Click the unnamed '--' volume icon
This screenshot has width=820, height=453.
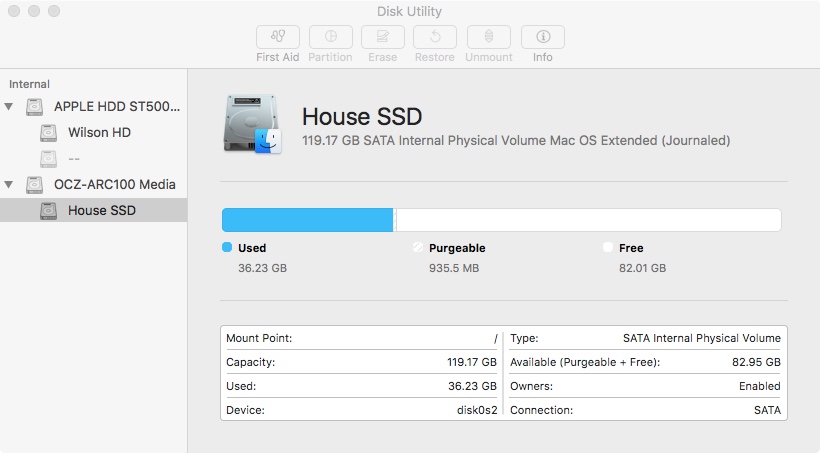coord(49,158)
